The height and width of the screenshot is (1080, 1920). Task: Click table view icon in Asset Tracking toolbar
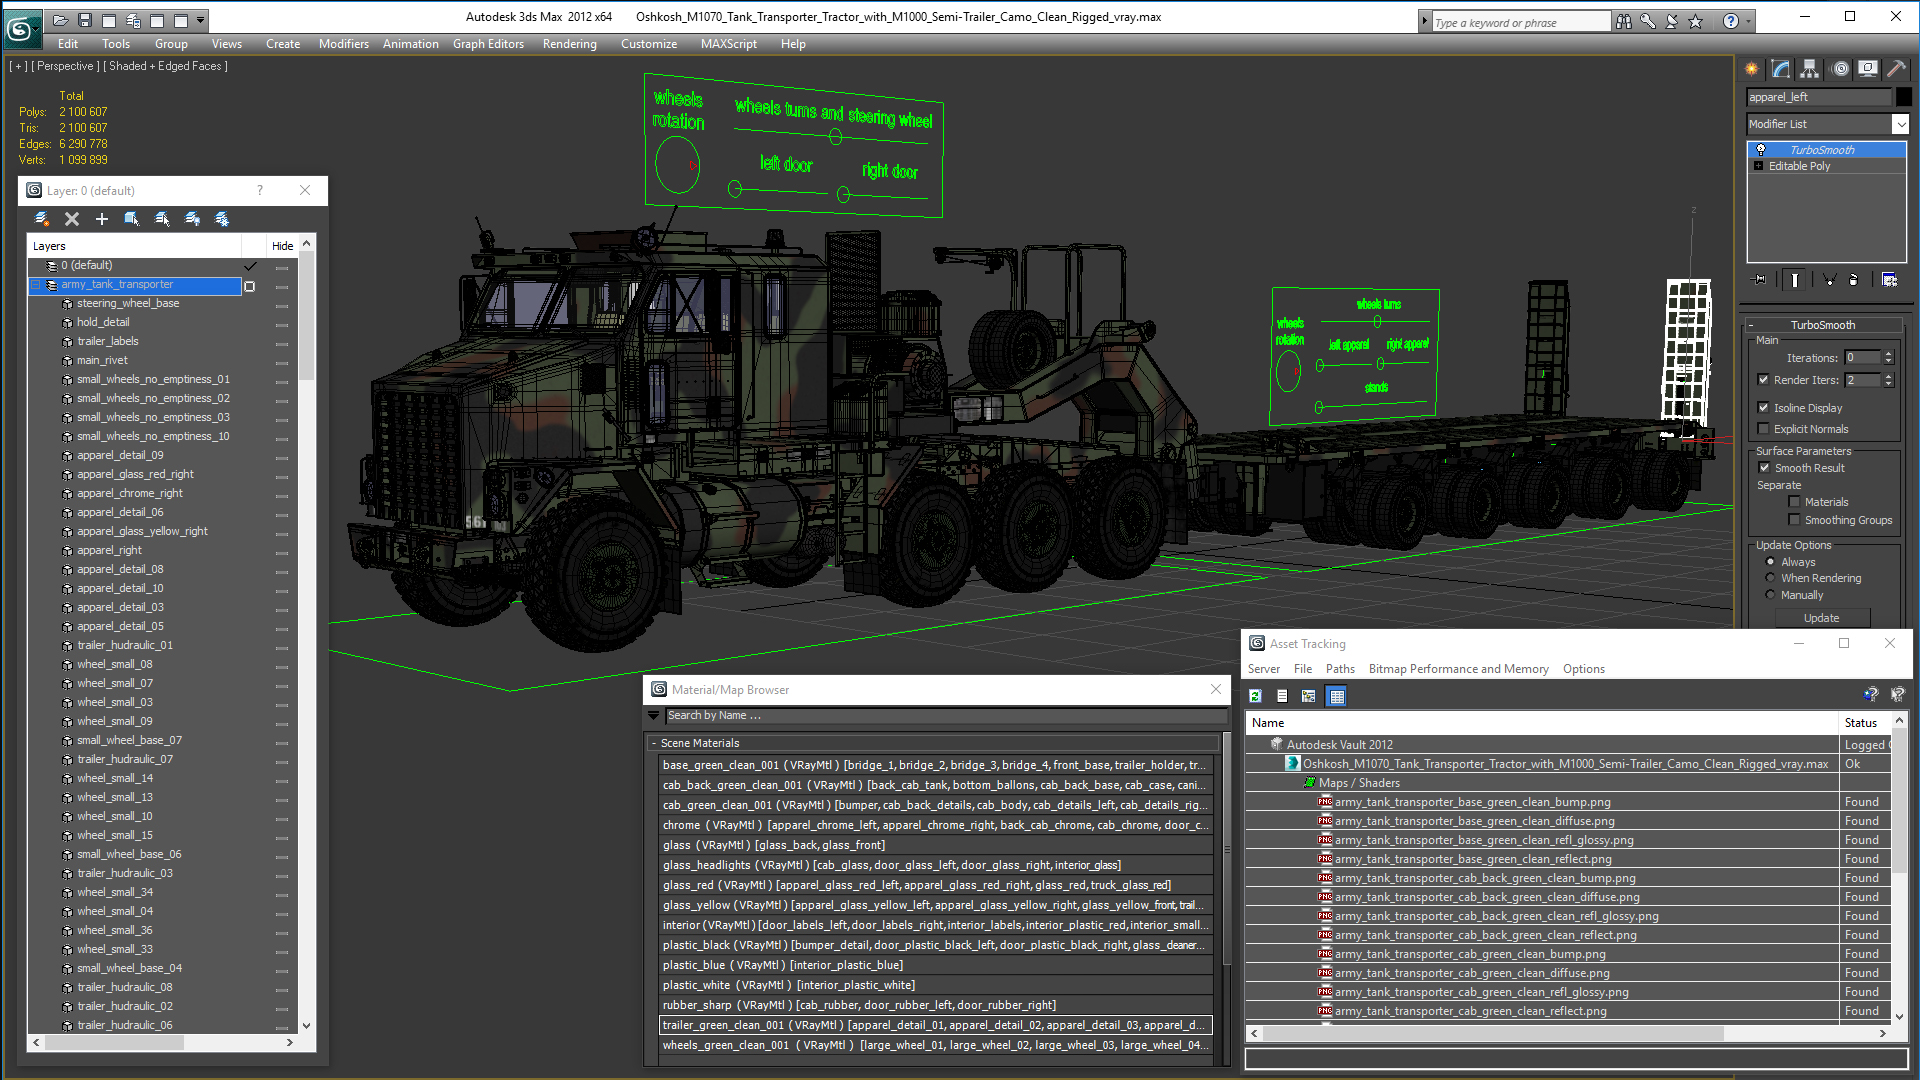tap(1336, 696)
